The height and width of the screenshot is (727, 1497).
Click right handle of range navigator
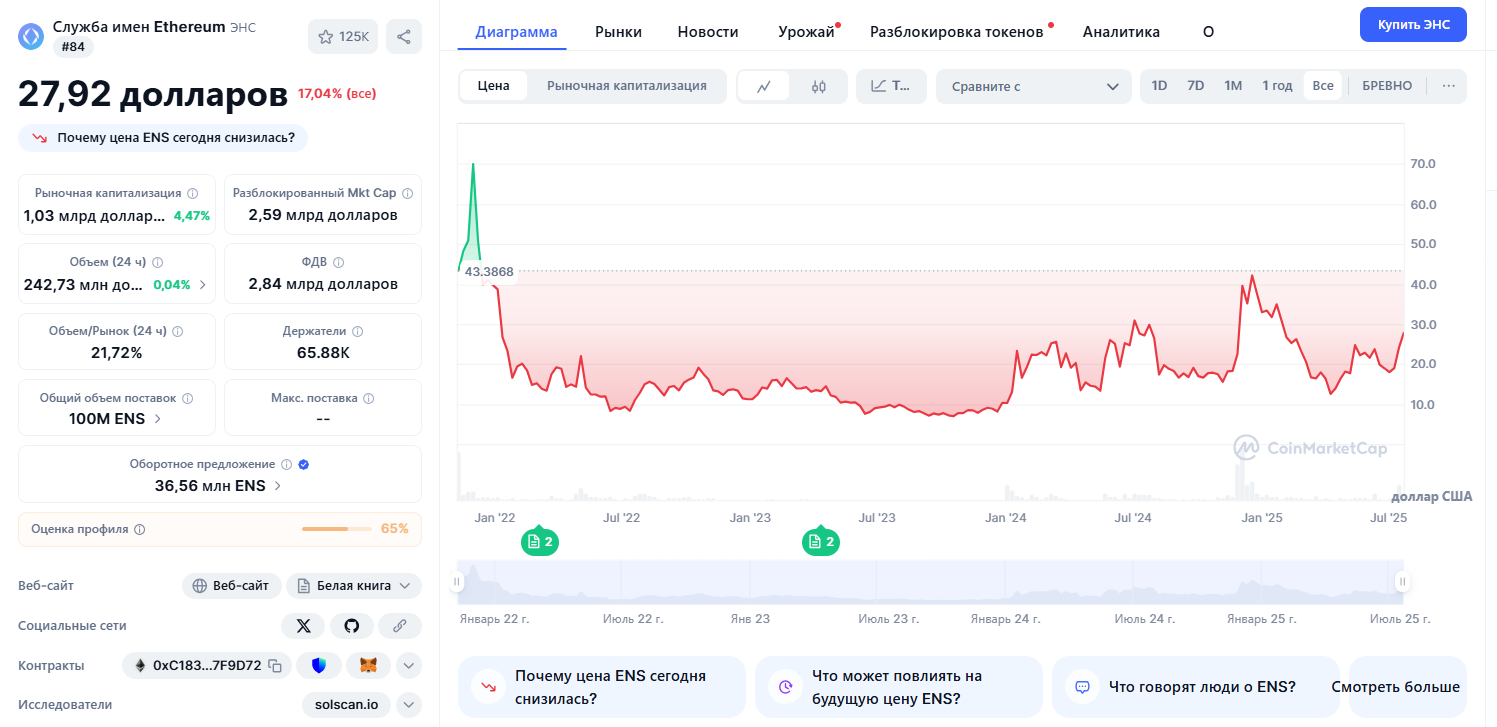coord(1402,581)
